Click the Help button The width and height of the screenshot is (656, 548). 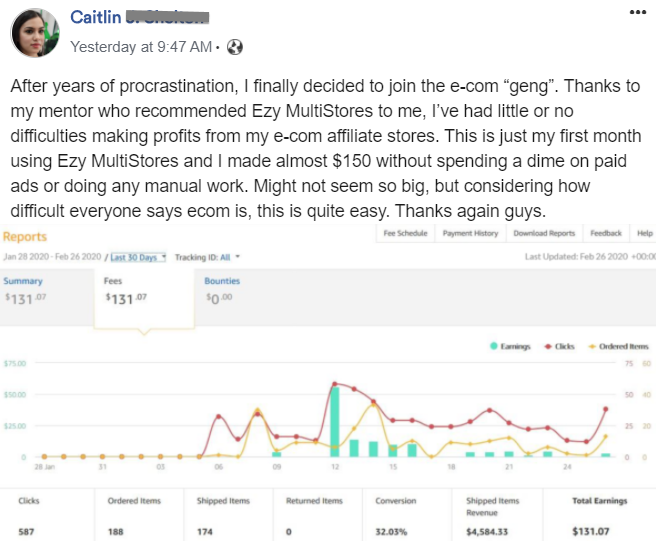click(x=644, y=233)
